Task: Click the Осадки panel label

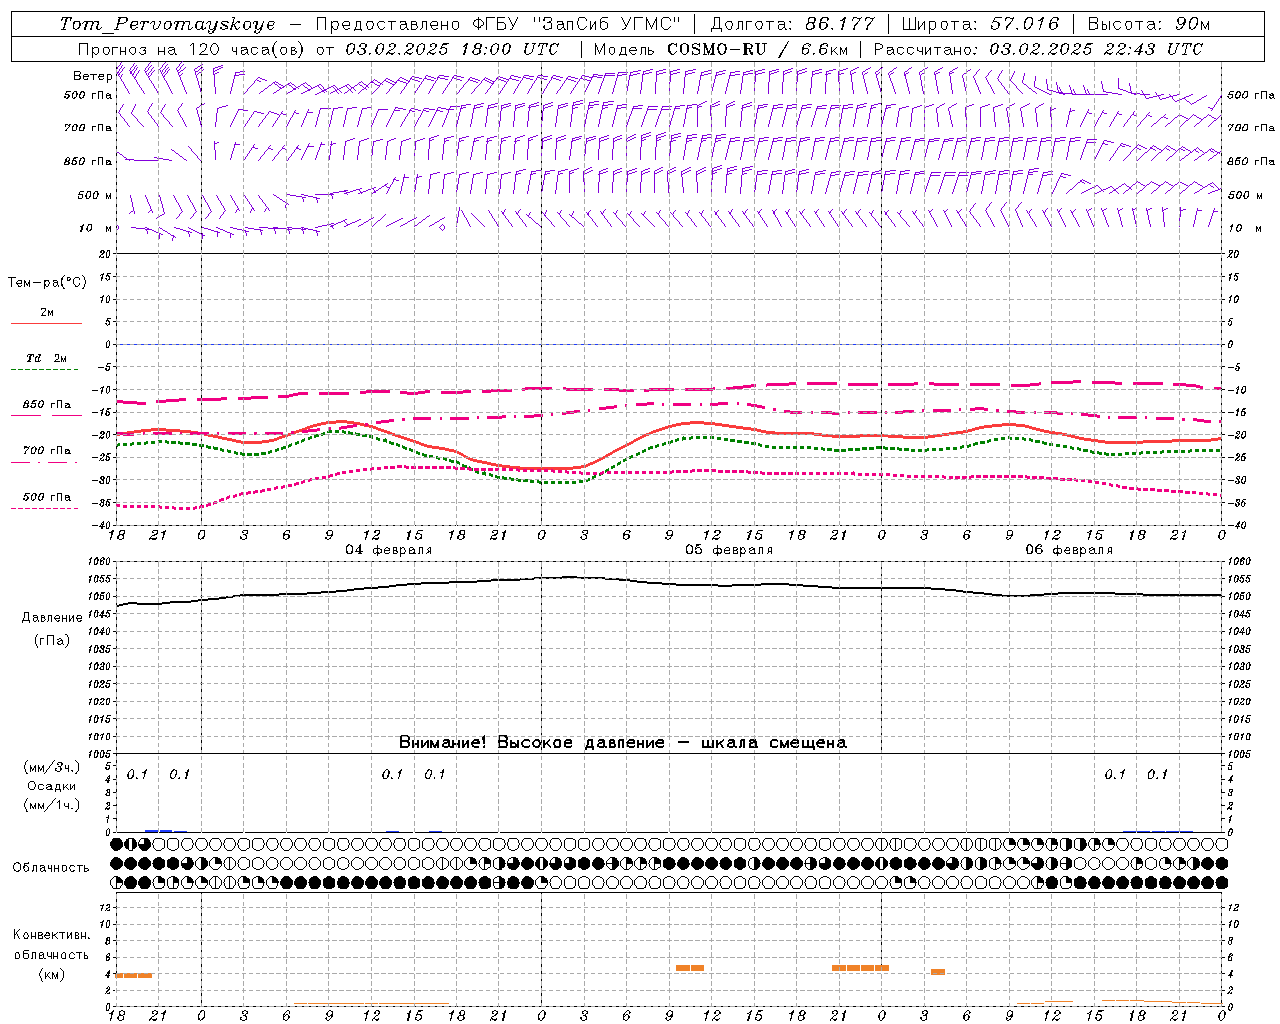Action: [x=52, y=786]
